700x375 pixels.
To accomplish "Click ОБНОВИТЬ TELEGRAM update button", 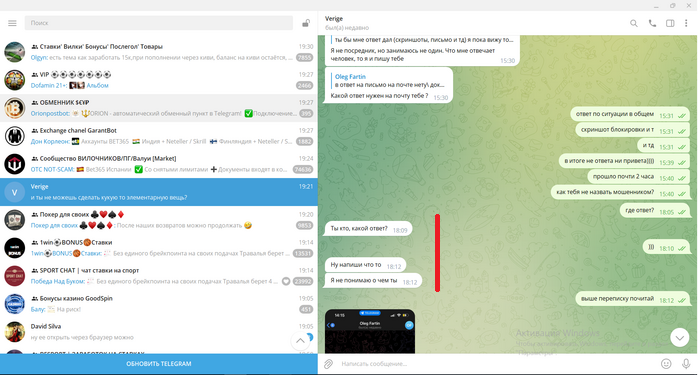I will click(x=158, y=364).
